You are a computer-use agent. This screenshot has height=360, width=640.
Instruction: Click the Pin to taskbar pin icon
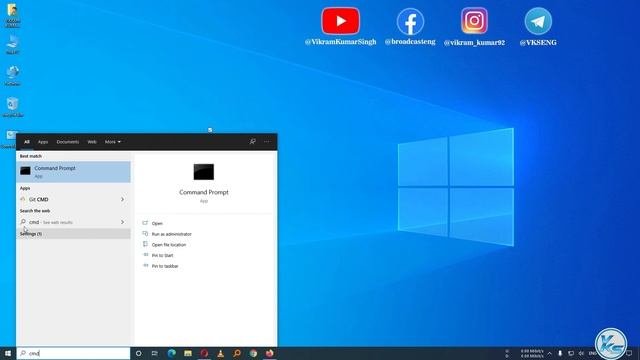pyautogui.click(x=145, y=265)
